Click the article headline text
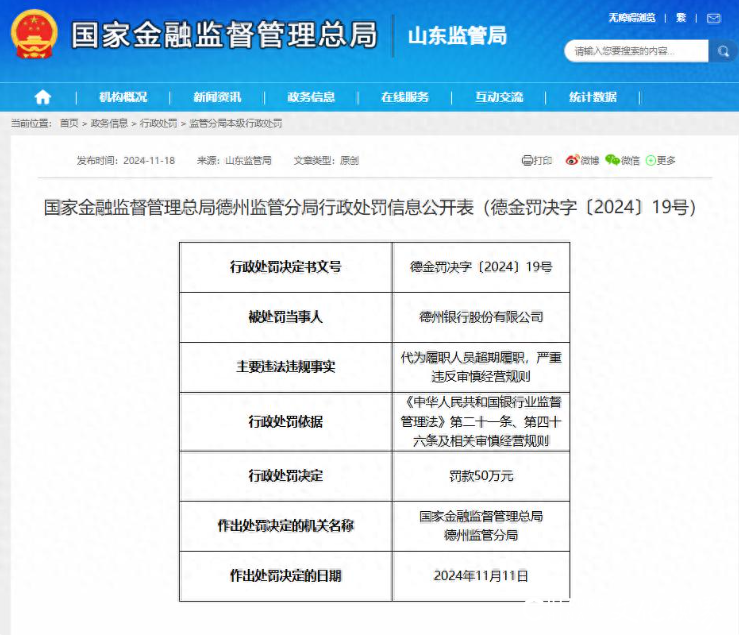739x641 pixels. pyautogui.click(x=370, y=207)
